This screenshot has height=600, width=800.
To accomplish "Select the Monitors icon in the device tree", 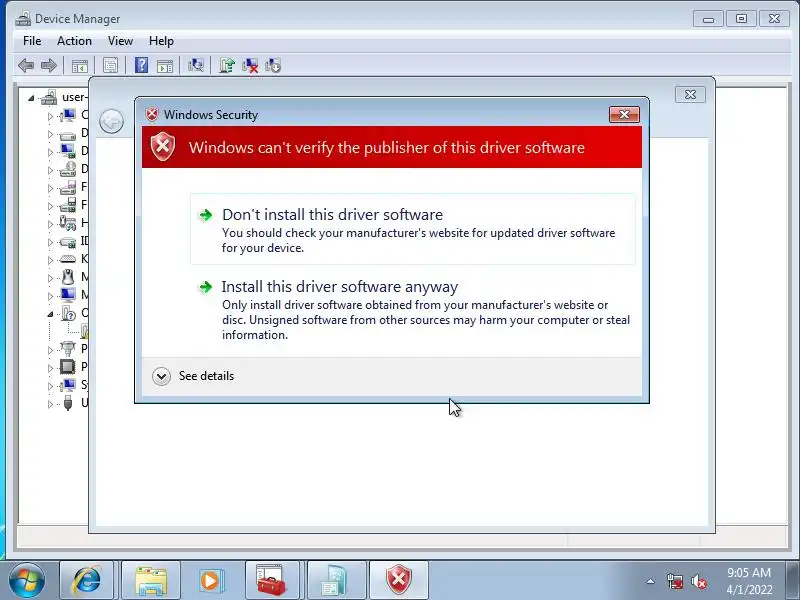I will pyautogui.click(x=68, y=295).
